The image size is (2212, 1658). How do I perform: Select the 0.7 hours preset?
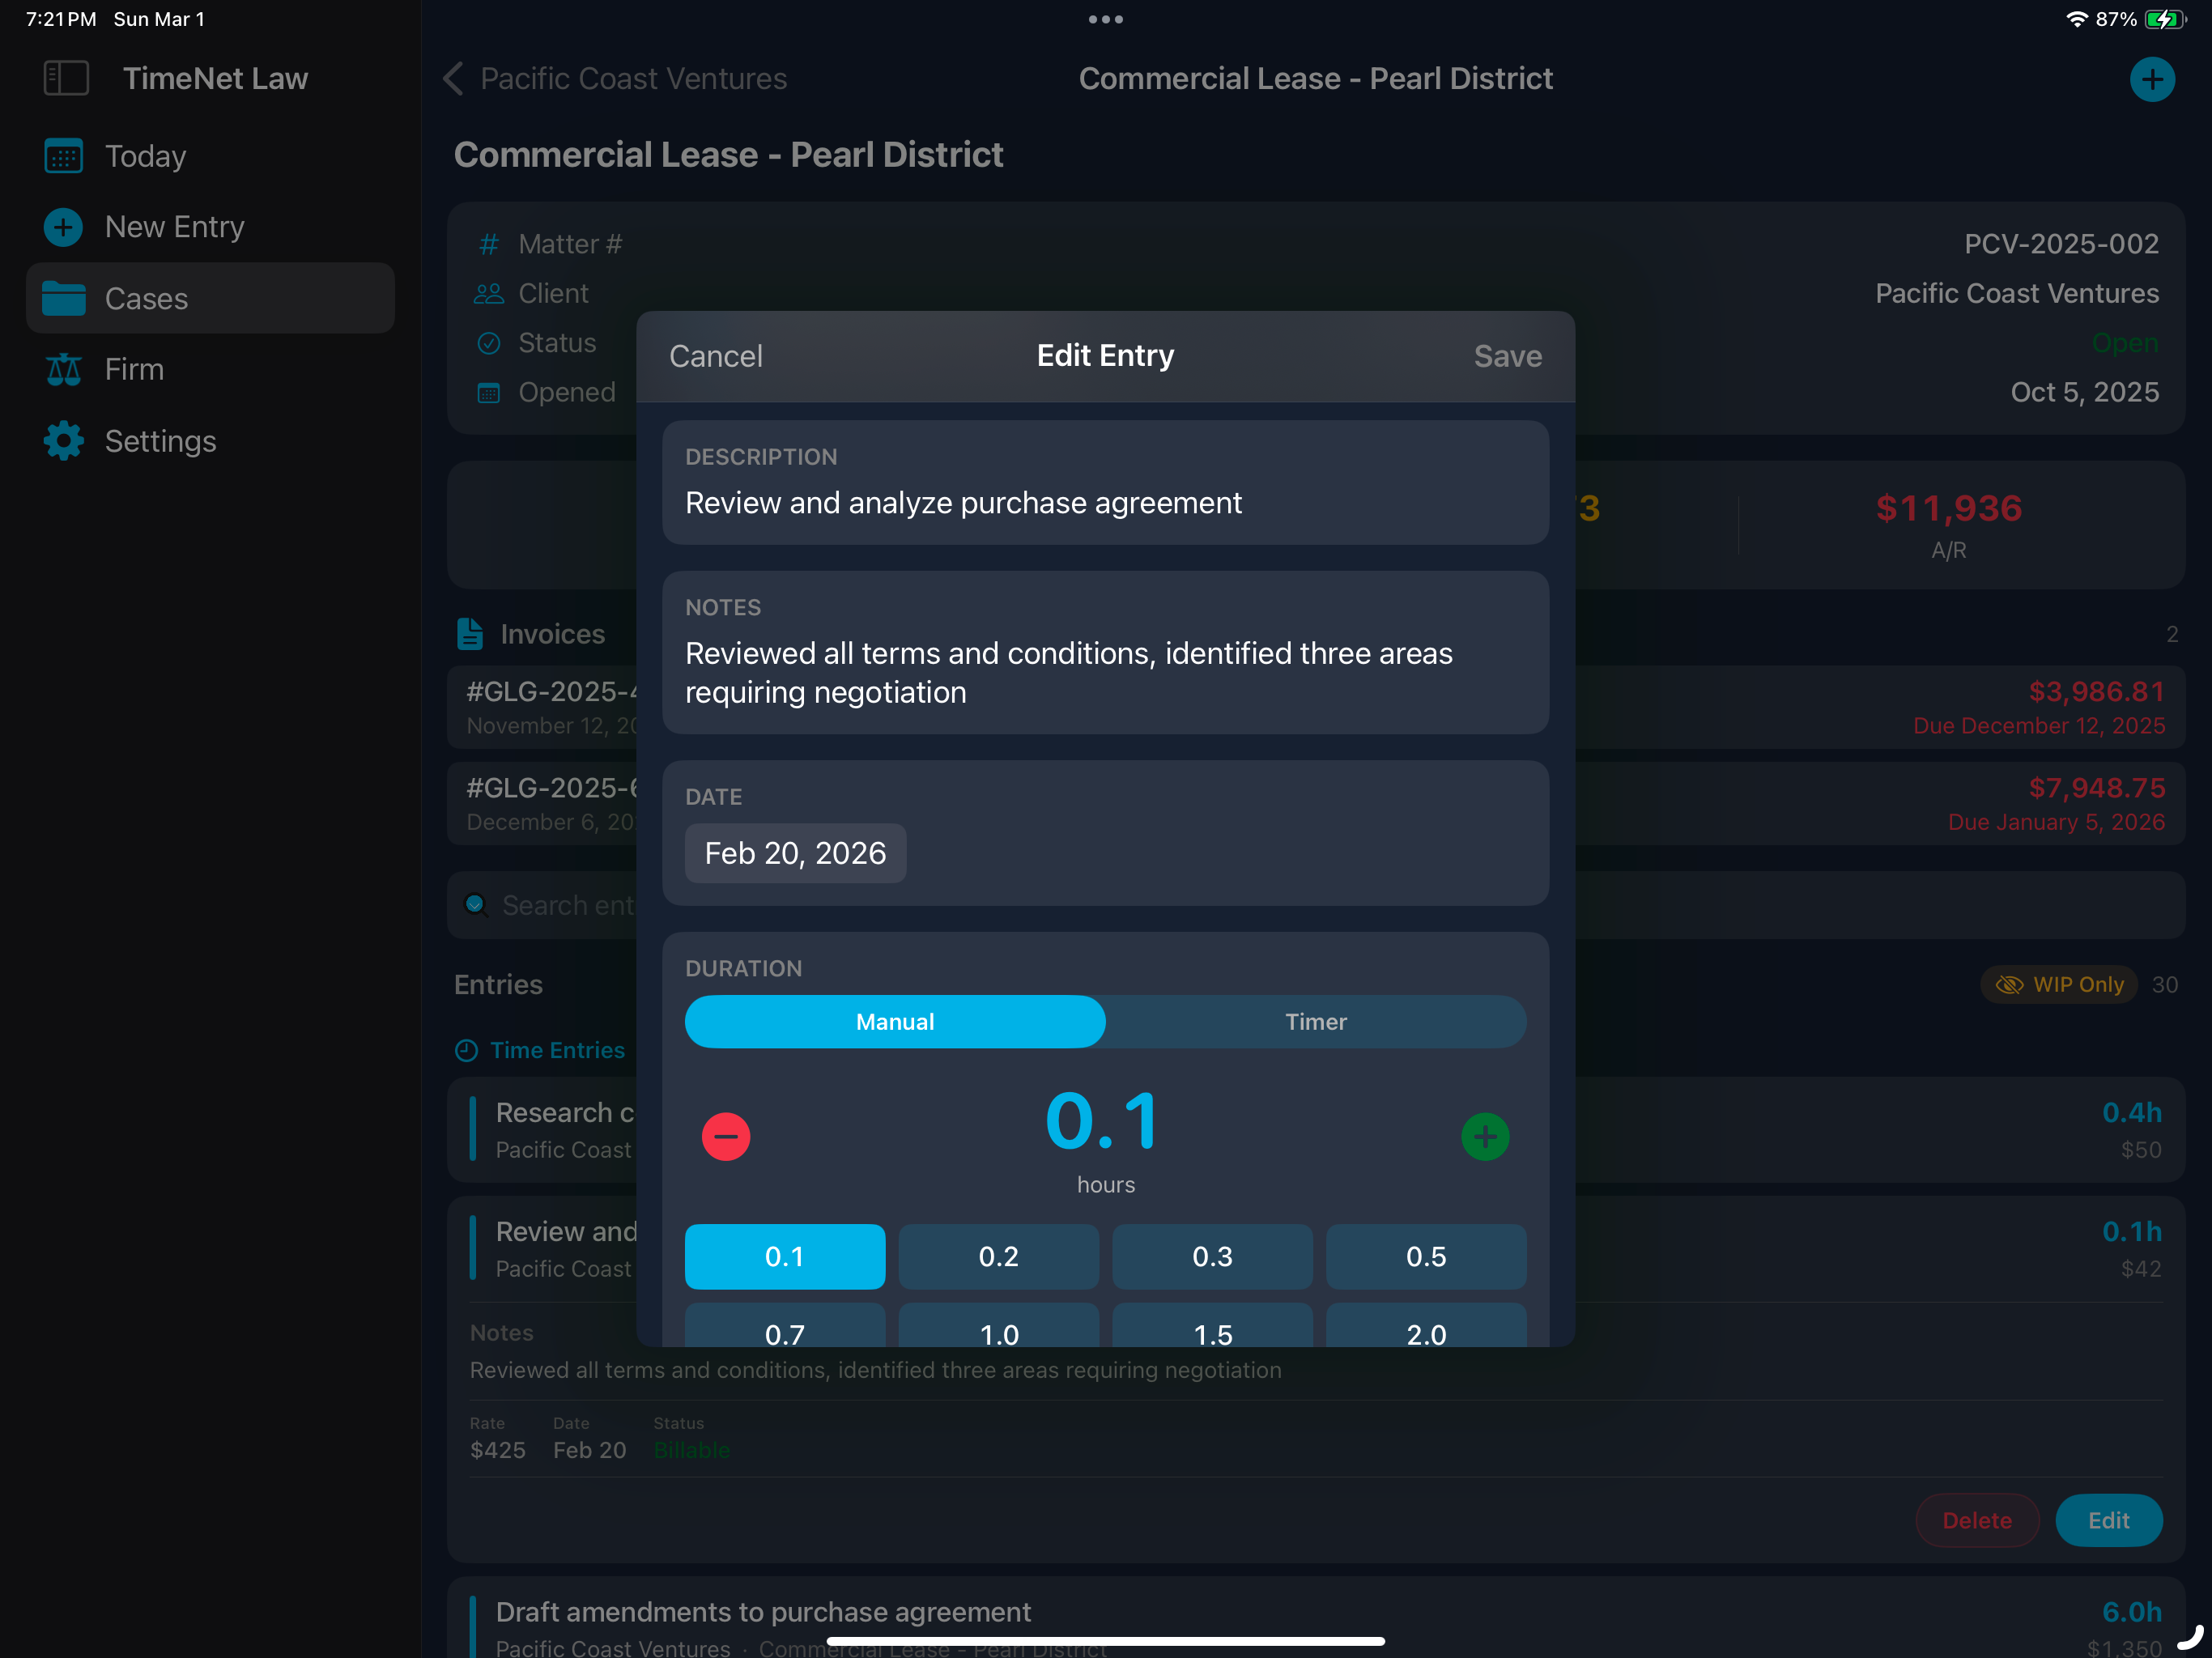coord(785,1326)
